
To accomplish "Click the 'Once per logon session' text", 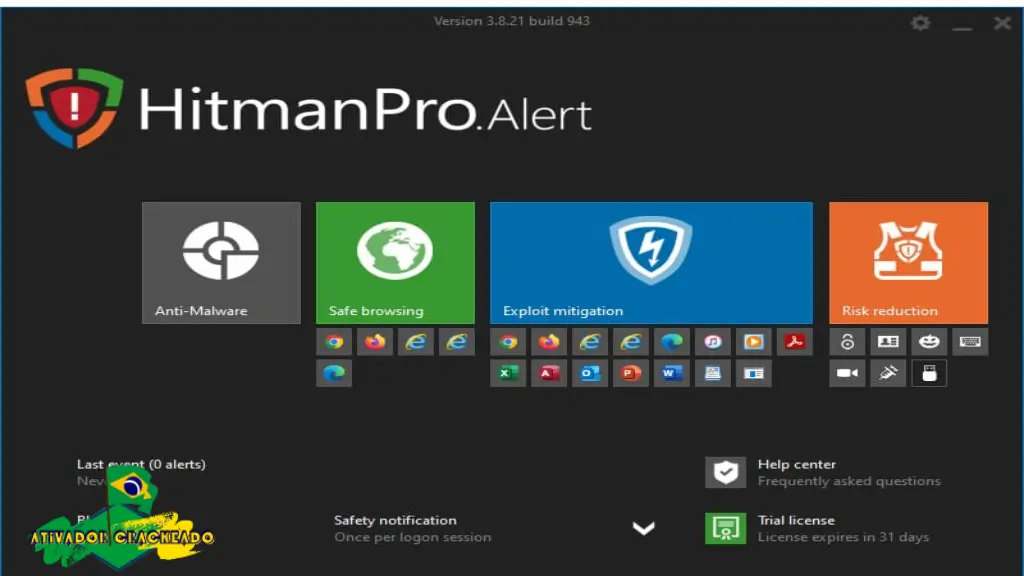I will pos(413,537).
